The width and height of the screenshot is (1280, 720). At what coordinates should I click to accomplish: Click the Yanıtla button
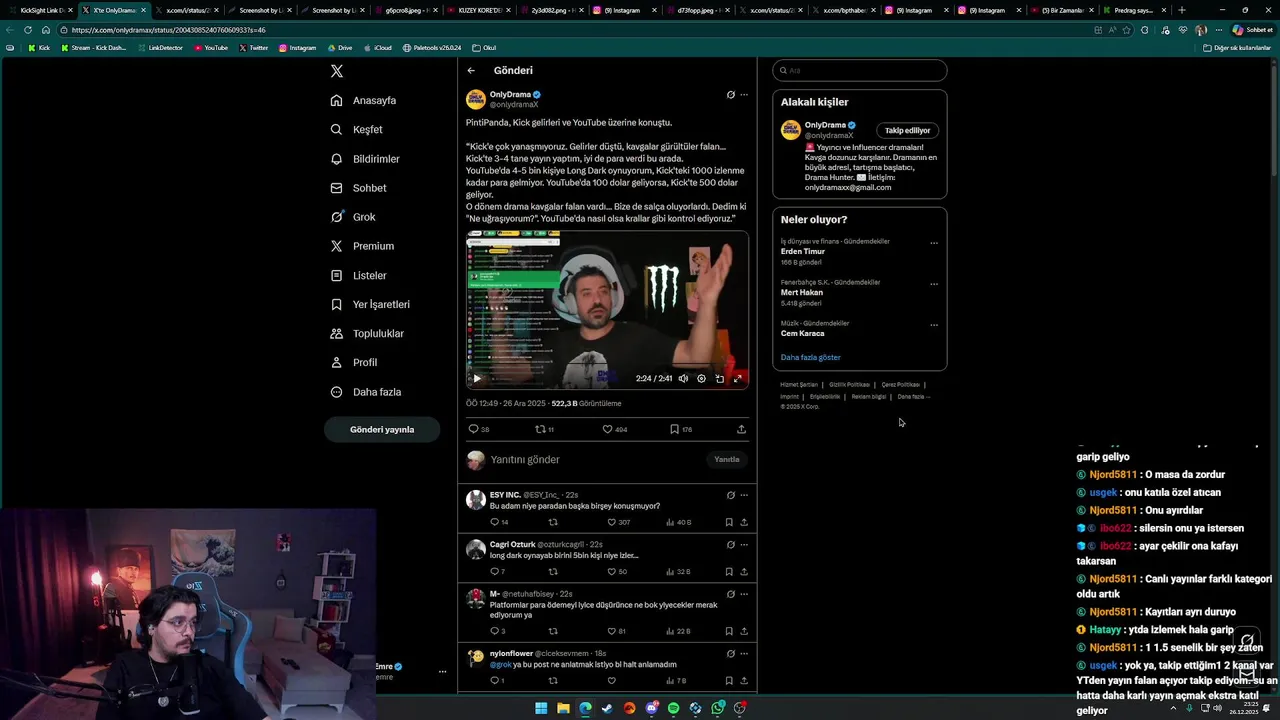click(727, 460)
